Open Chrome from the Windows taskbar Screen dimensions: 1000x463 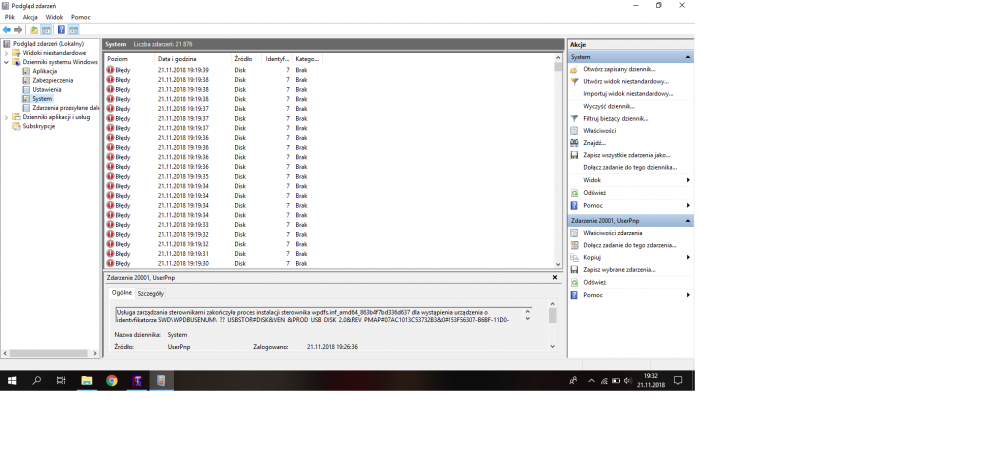point(111,380)
